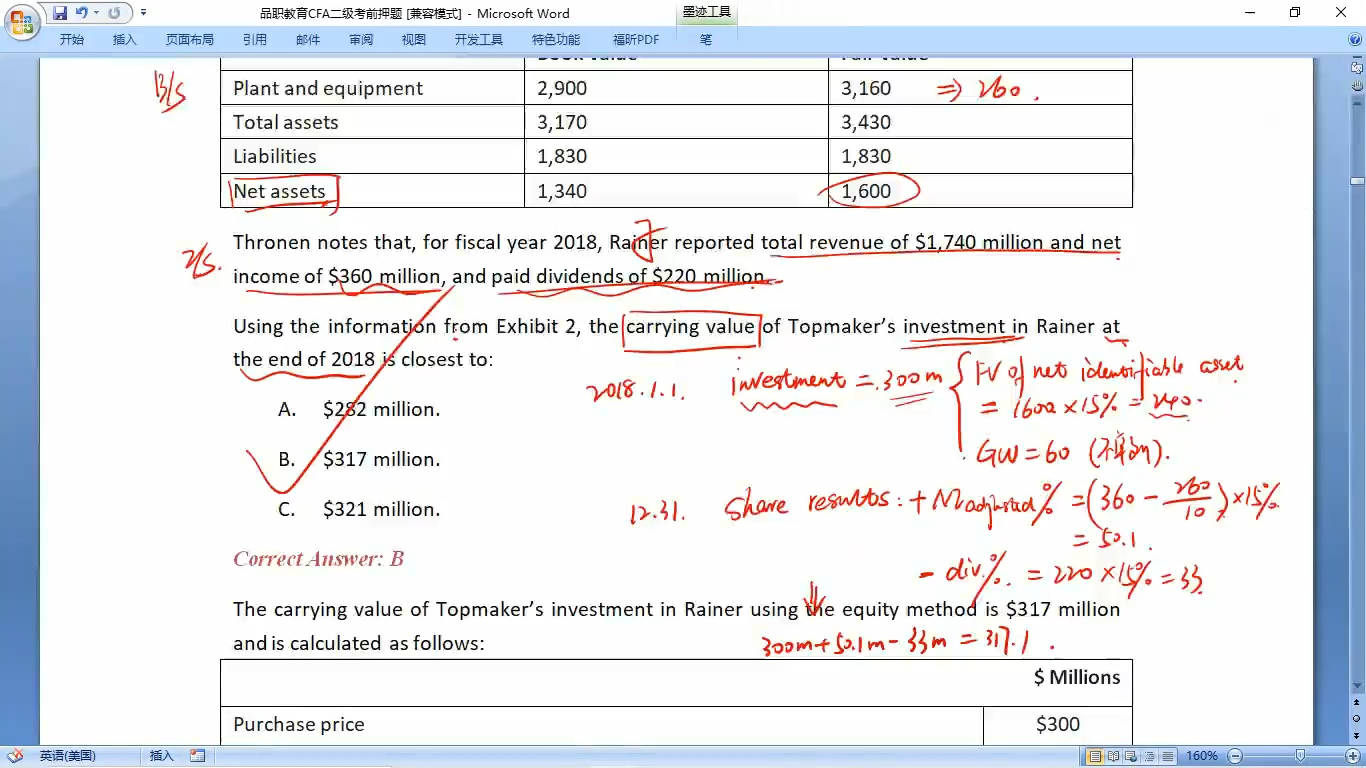The height and width of the screenshot is (768, 1366).
Task: Click the '$ Millions' table header
Action: 1076,677
